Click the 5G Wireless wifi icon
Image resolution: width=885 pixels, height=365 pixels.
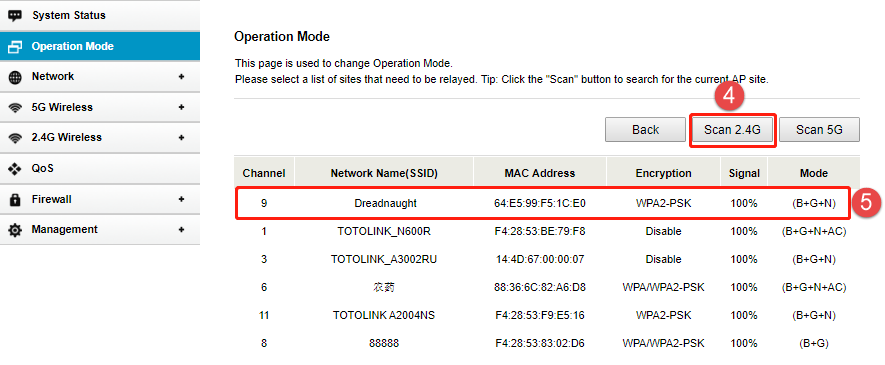click(15, 108)
